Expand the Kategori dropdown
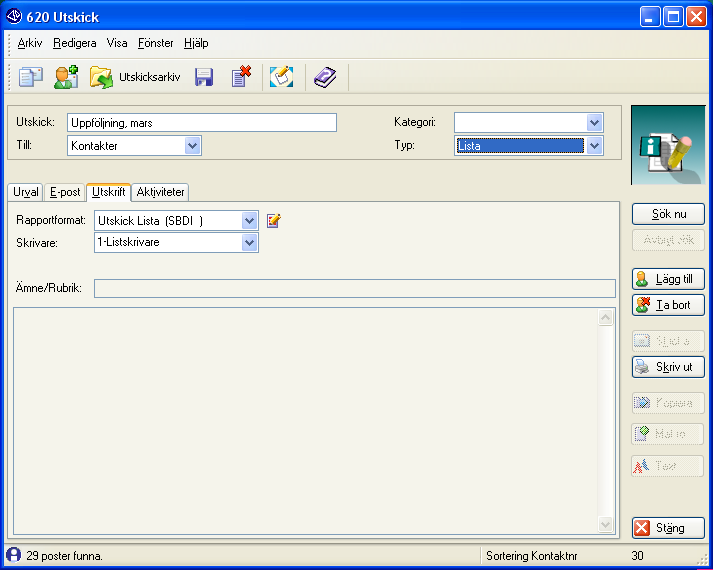The width and height of the screenshot is (713, 570). click(x=594, y=122)
